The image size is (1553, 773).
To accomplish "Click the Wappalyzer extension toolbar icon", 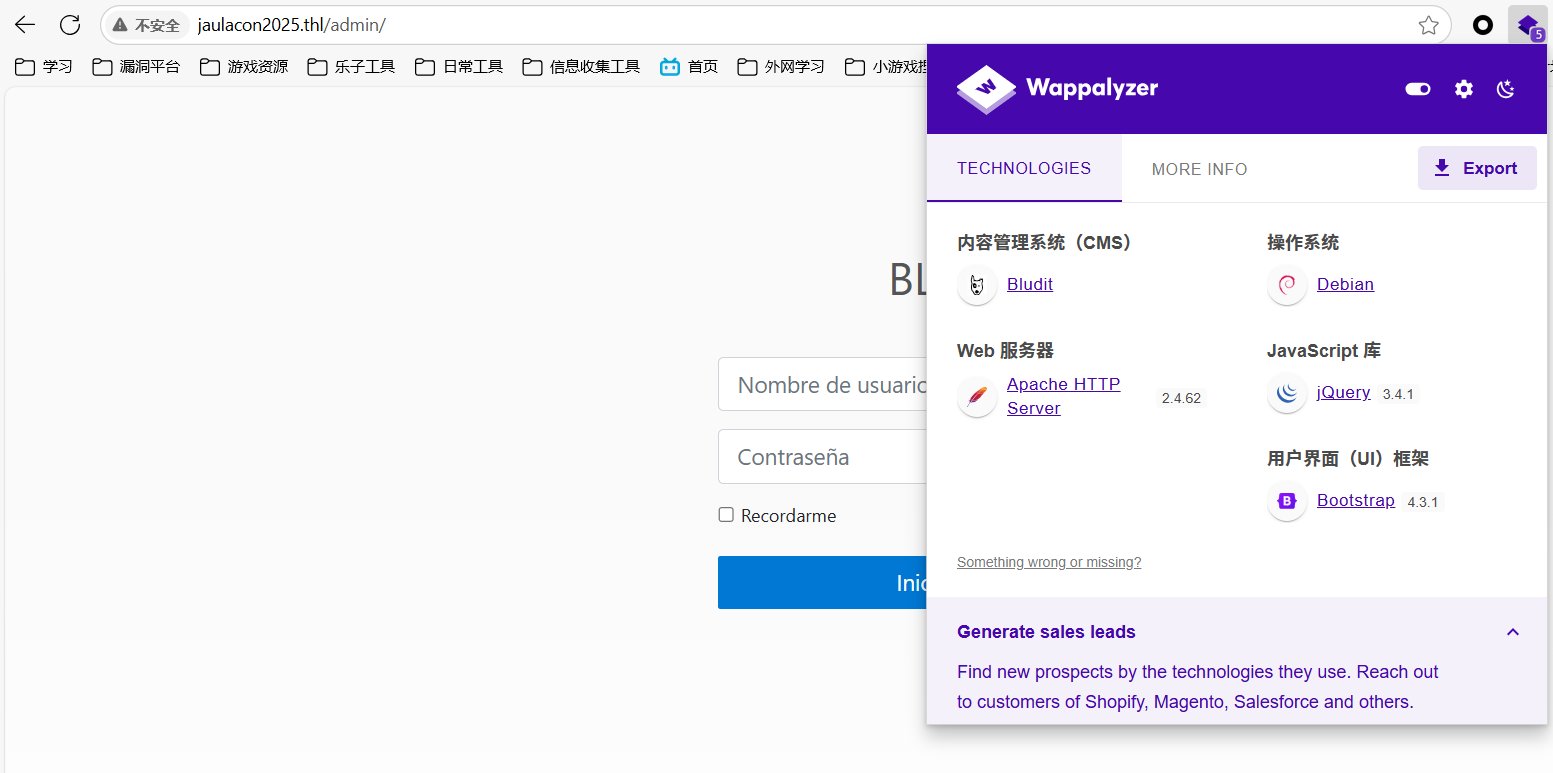I will (1528, 25).
